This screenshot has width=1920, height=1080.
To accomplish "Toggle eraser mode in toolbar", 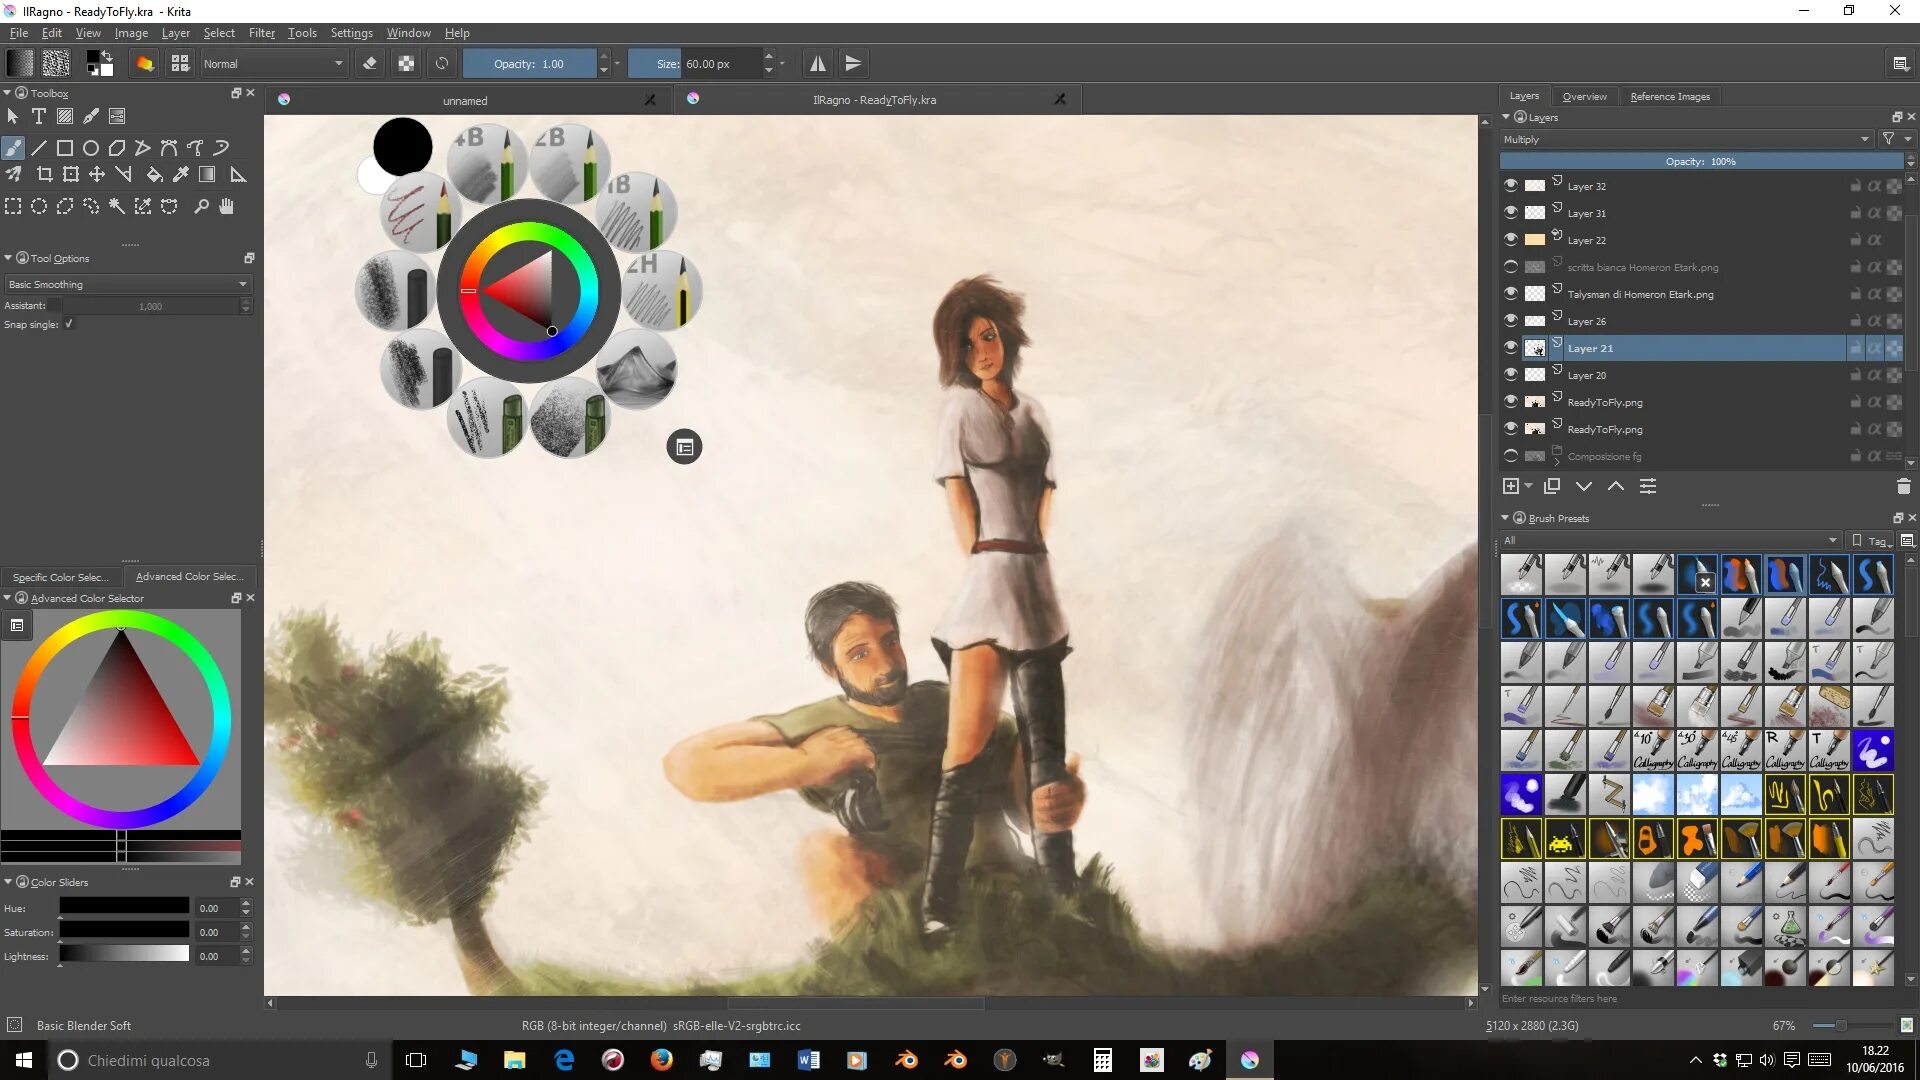I will [370, 64].
